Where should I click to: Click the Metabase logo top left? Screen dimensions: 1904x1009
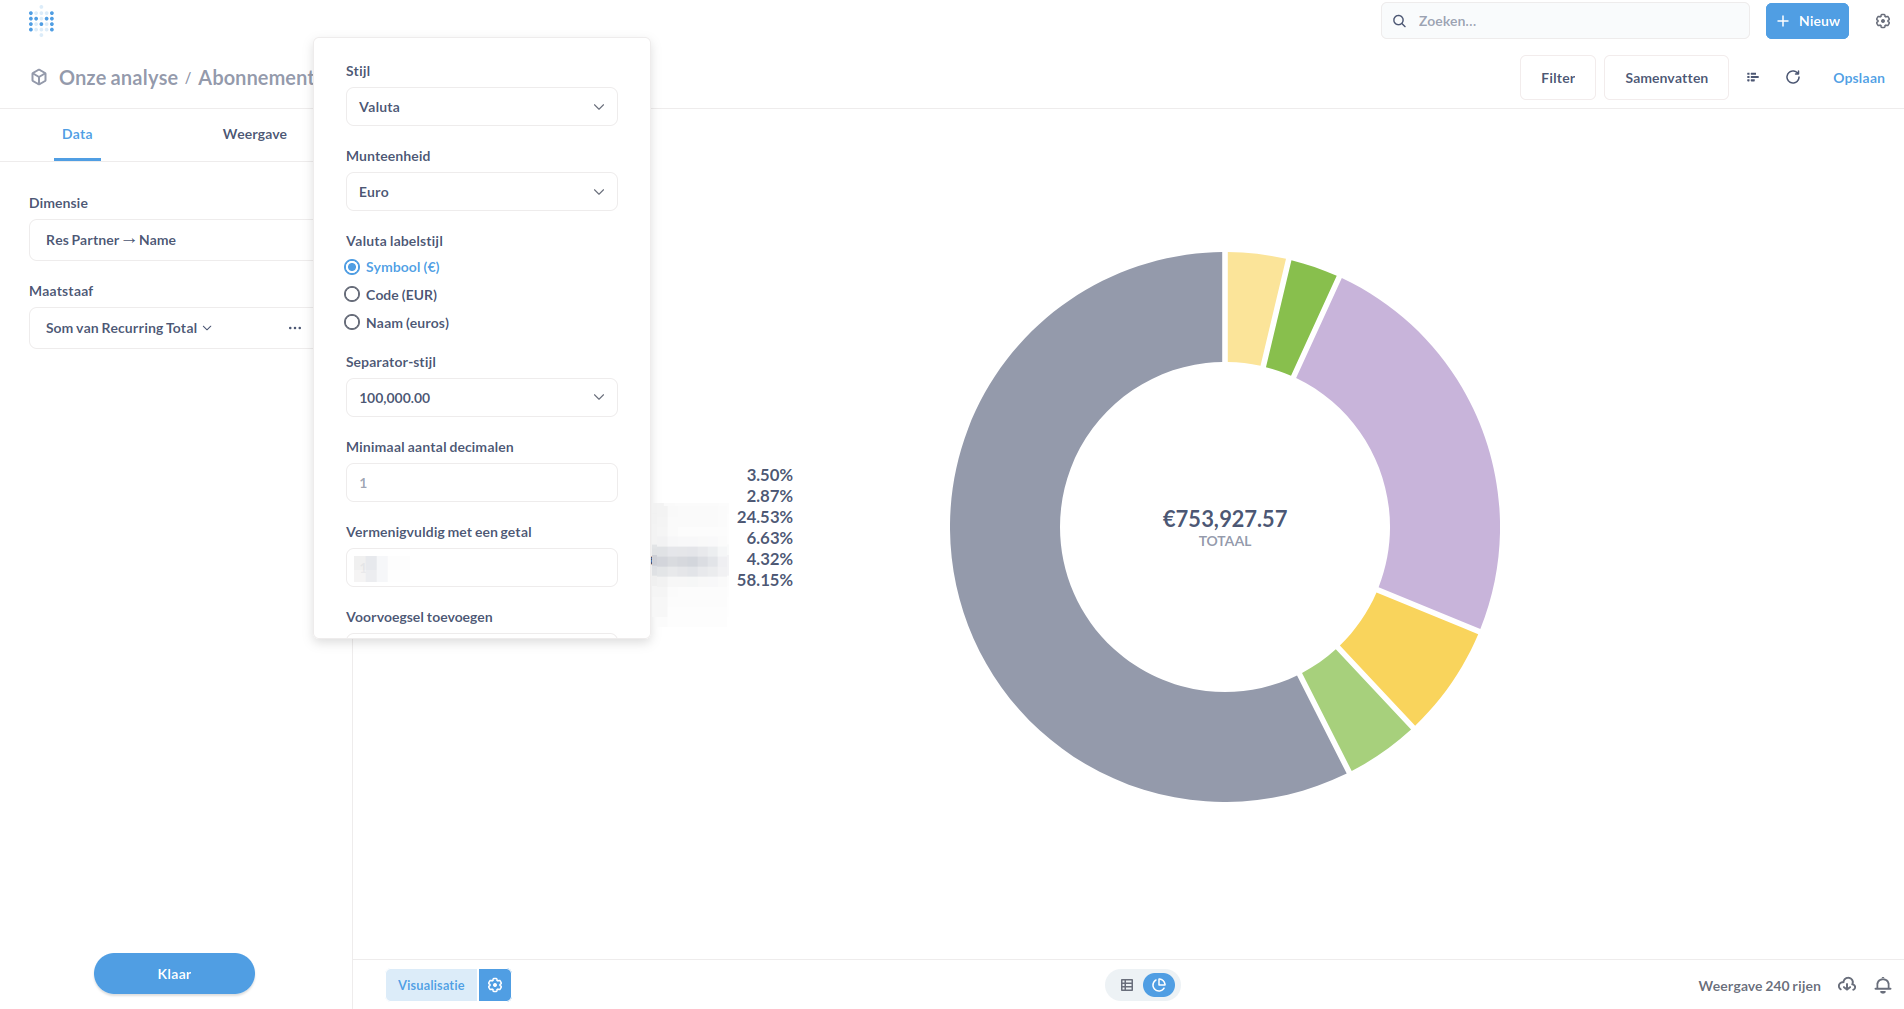(41, 20)
